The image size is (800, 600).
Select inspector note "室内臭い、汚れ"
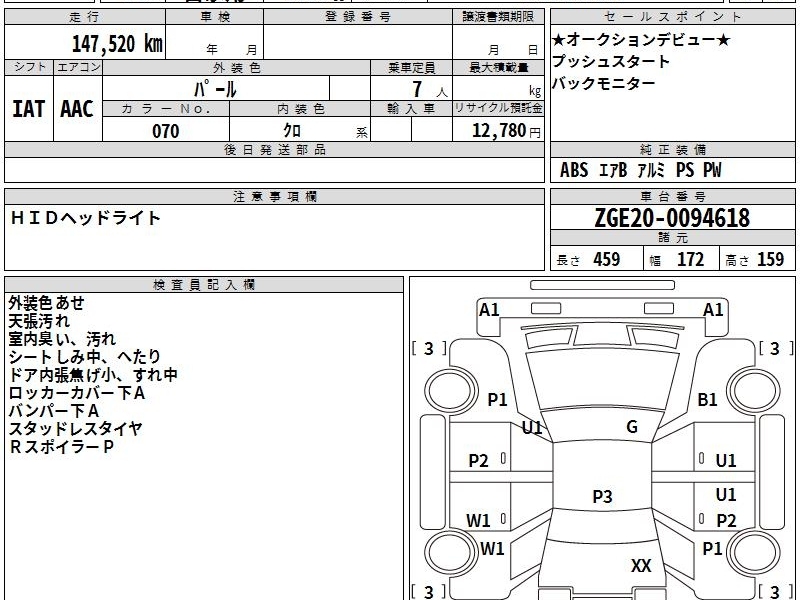62,339
